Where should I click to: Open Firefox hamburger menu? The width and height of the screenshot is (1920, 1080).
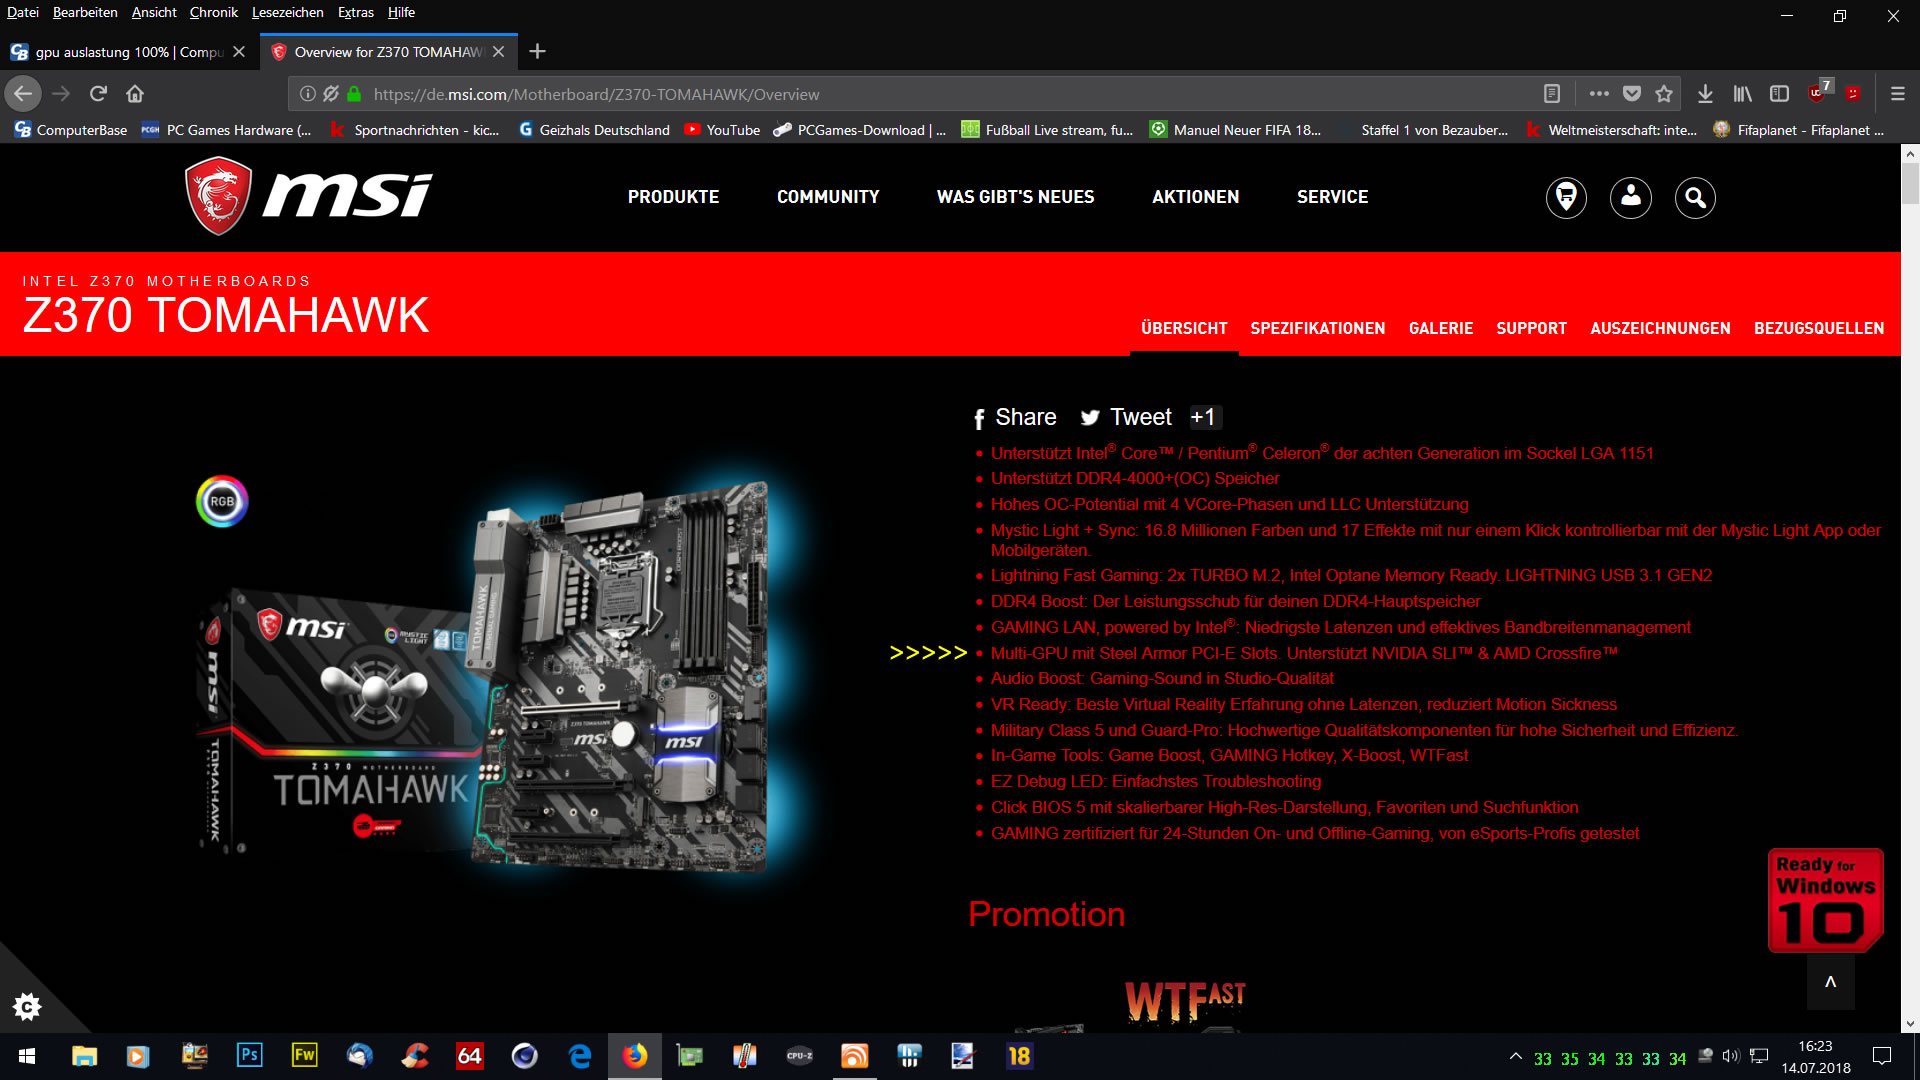tap(1897, 94)
